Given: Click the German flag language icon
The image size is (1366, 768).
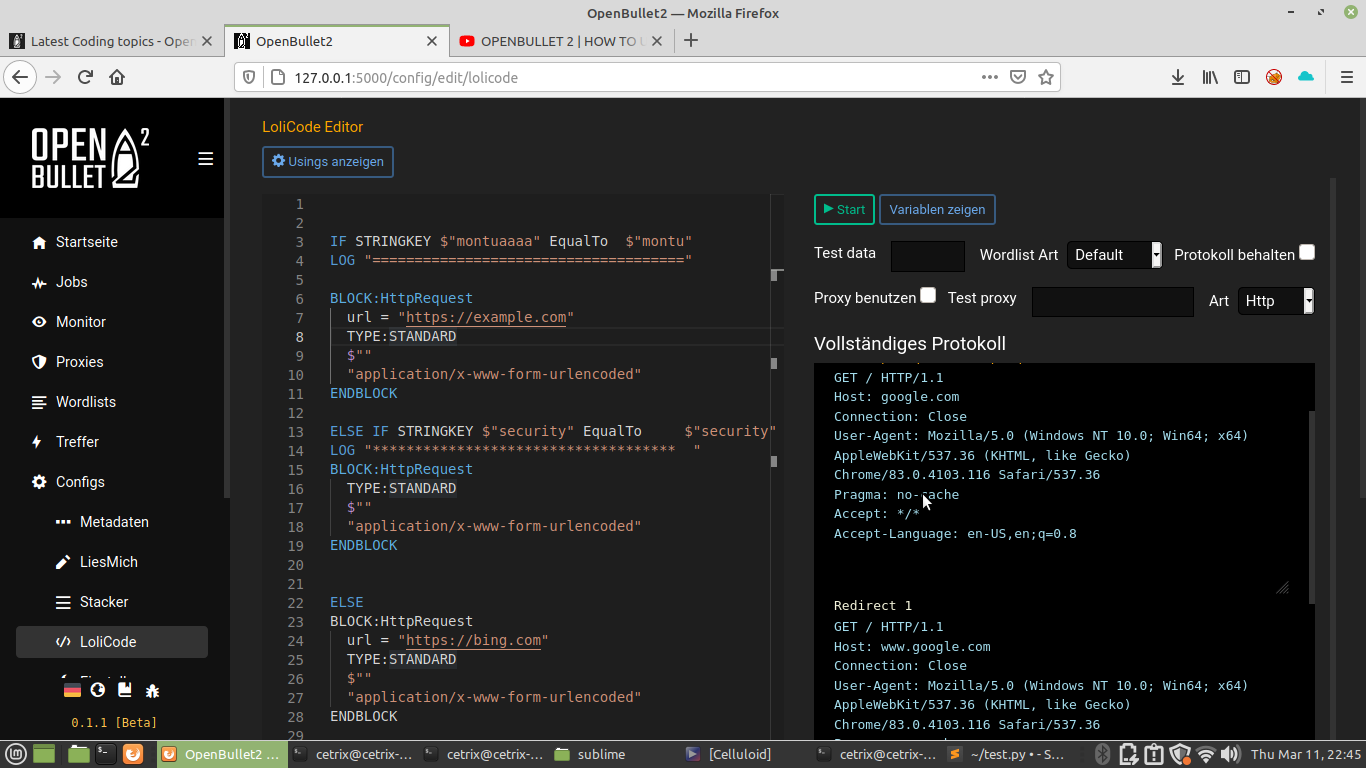Looking at the screenshot, I should [72, 690].
